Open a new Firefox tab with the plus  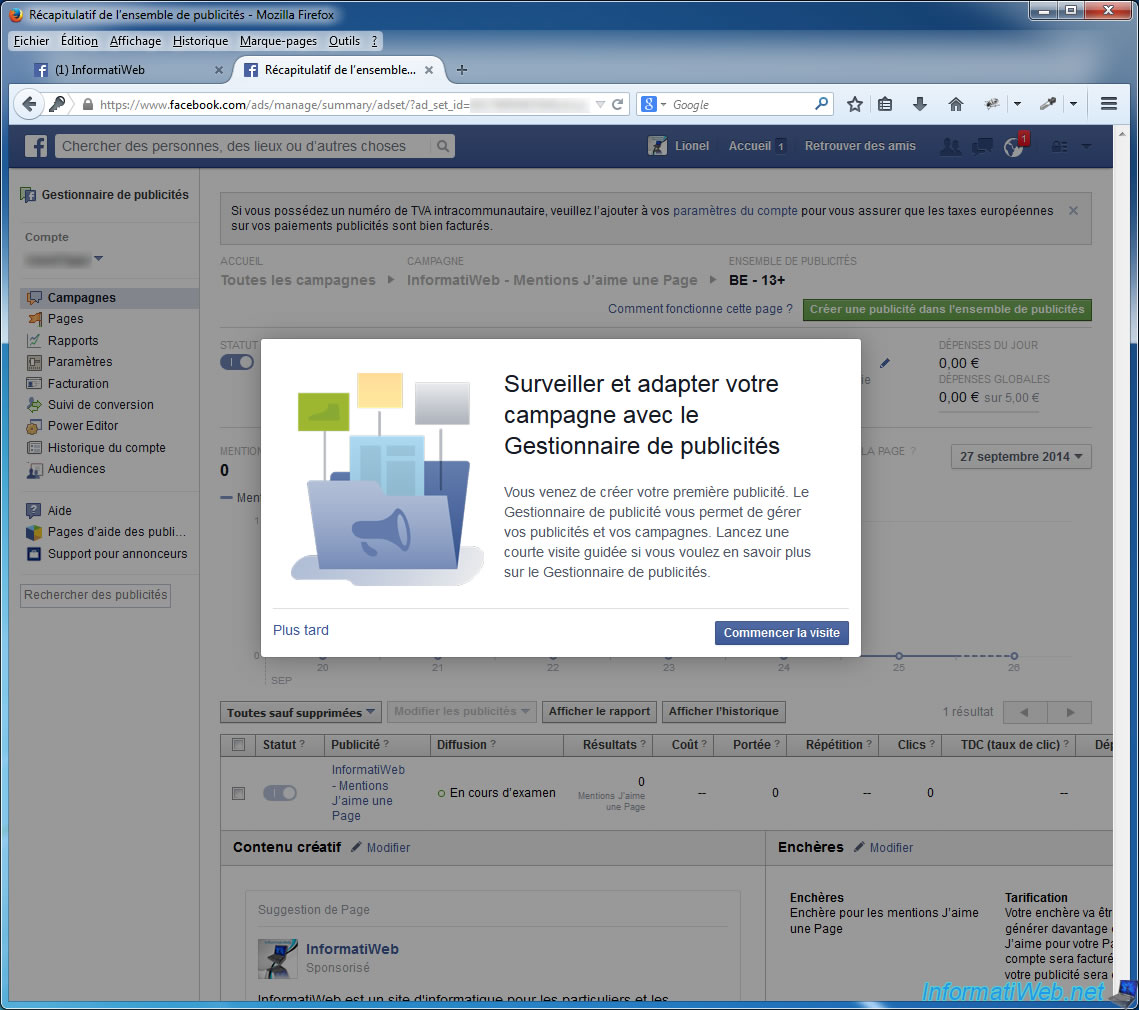461,70
